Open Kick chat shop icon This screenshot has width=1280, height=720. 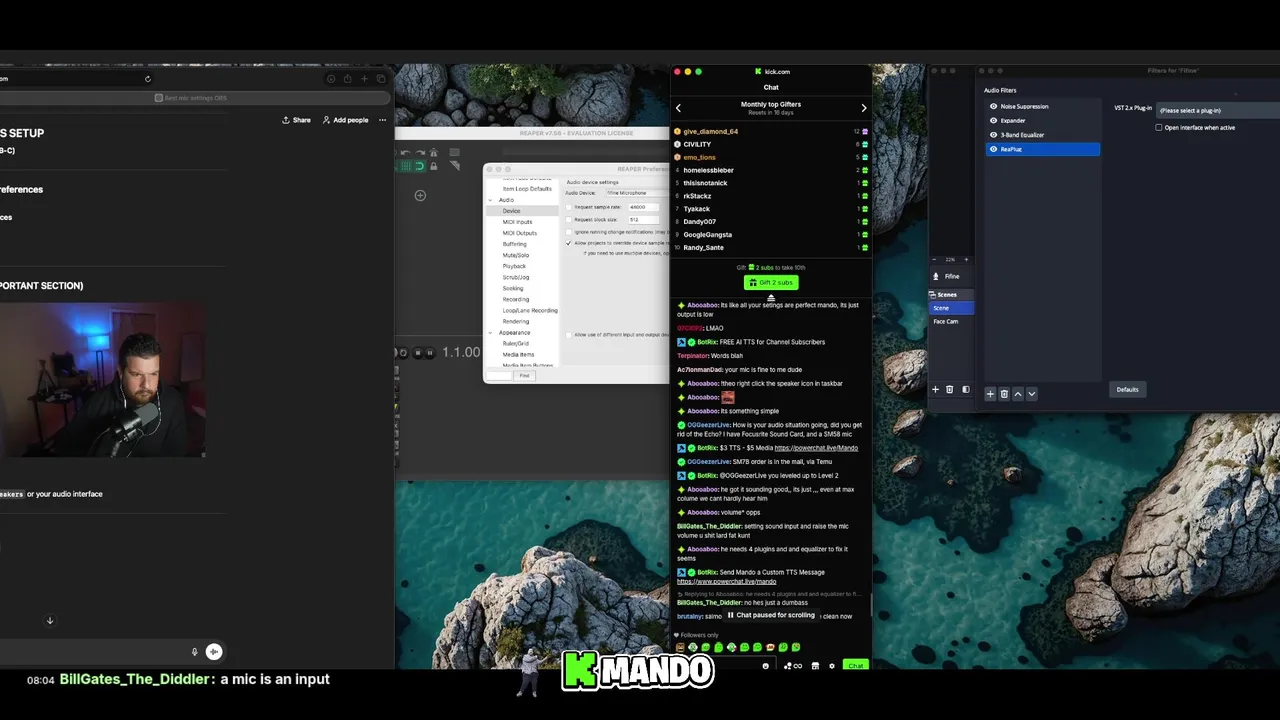815,666
